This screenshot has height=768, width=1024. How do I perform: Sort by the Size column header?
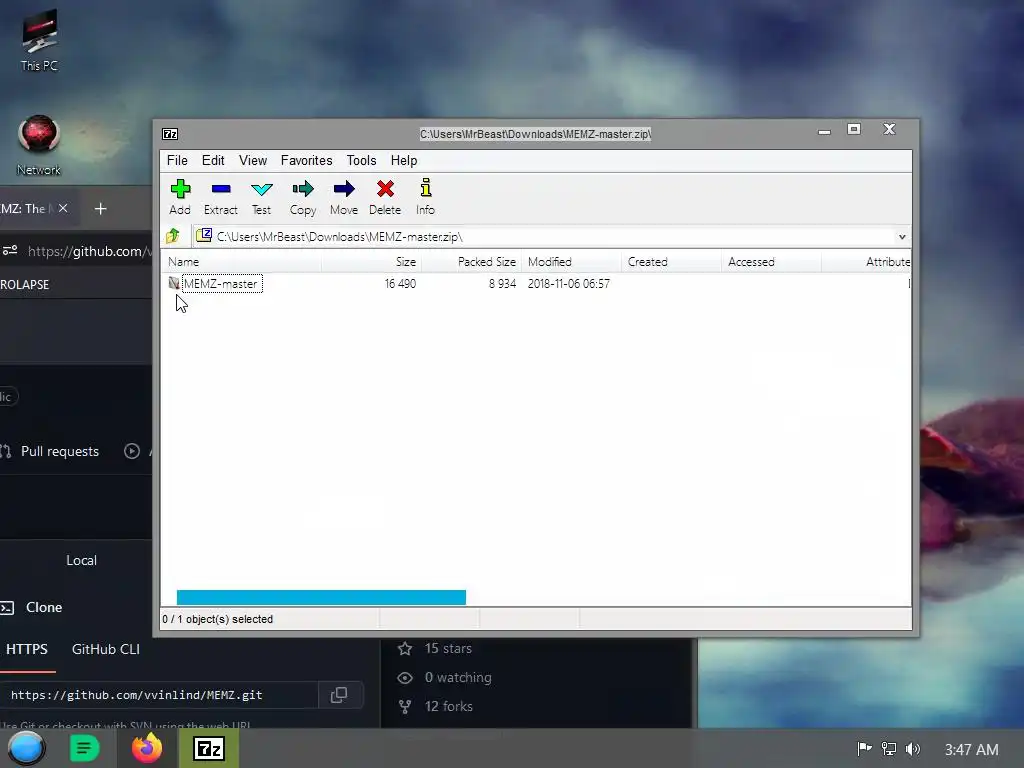[371, 262]
